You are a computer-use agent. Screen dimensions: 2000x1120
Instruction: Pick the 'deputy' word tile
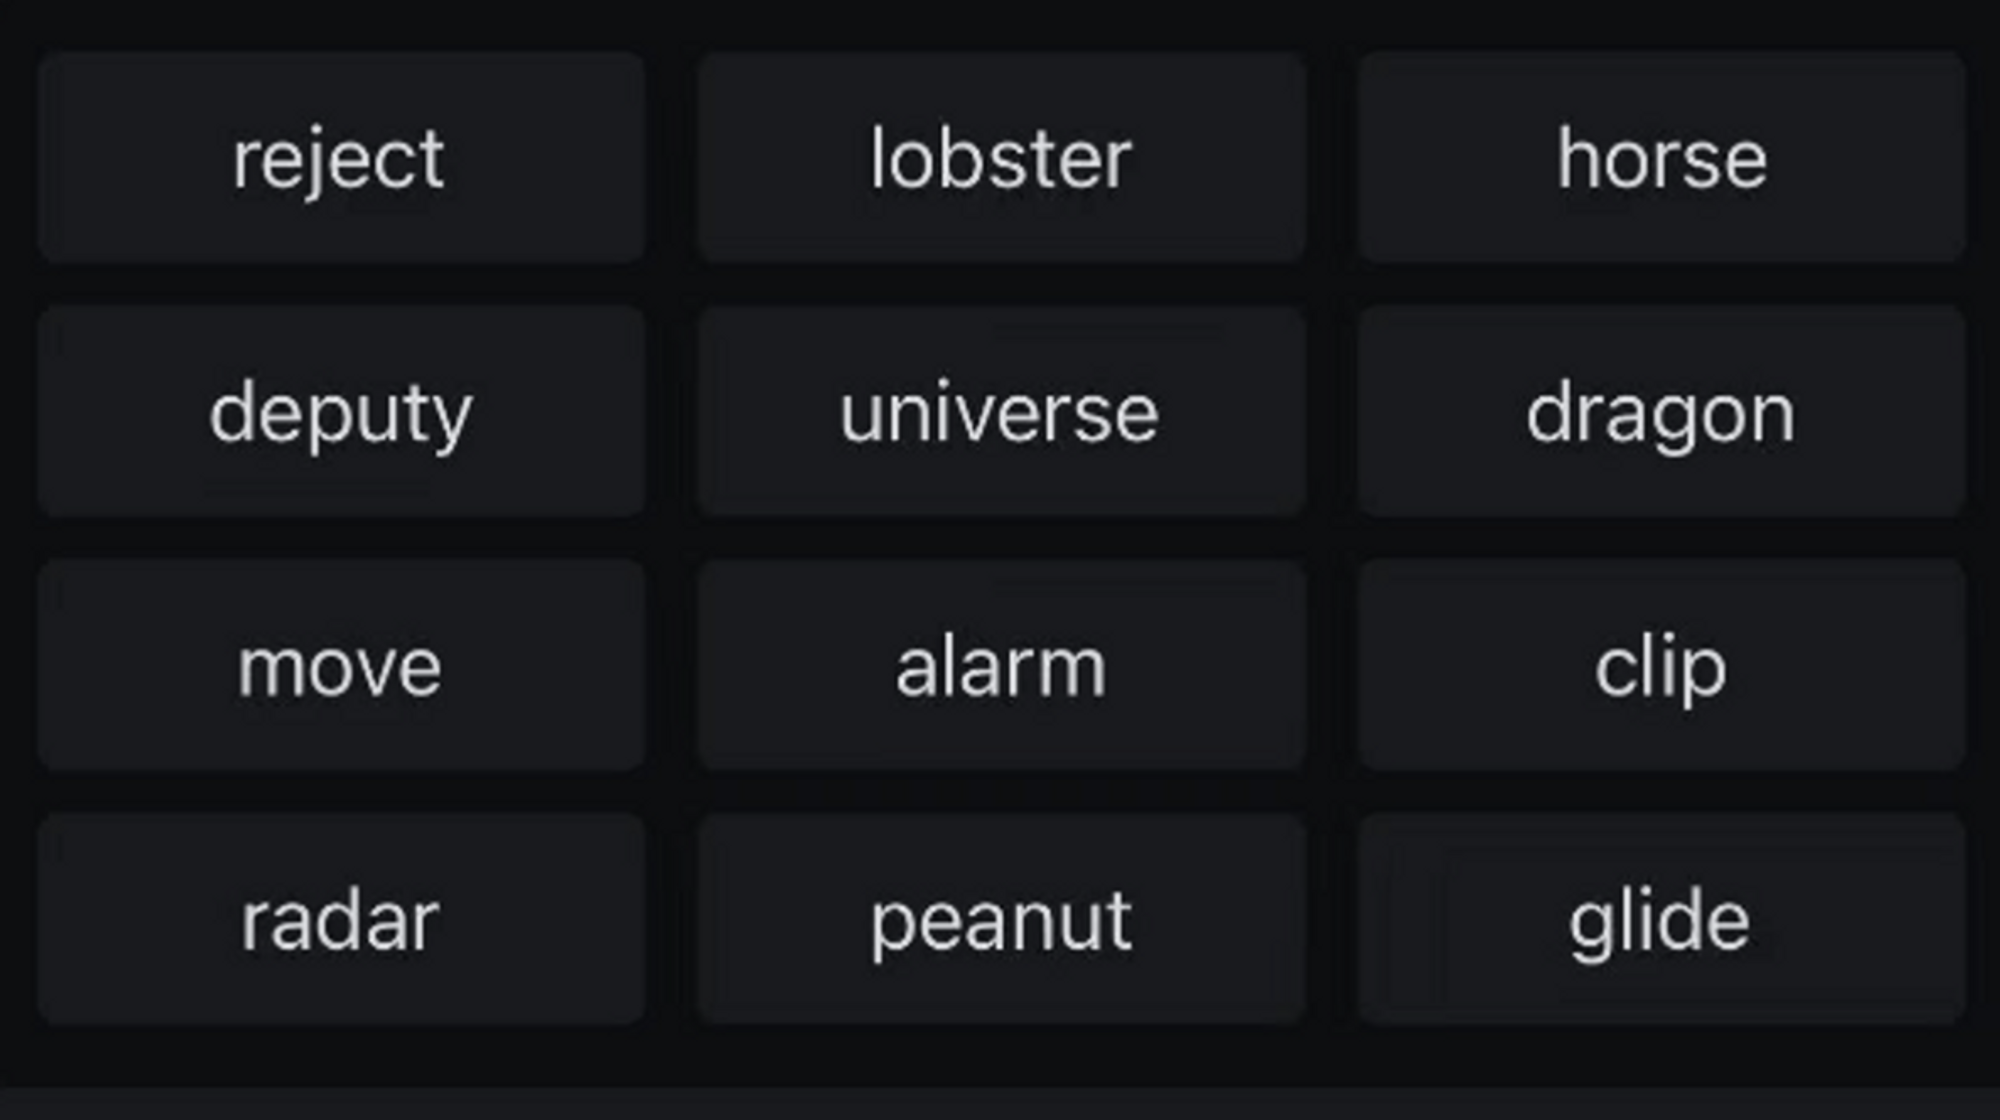[340, 412]
